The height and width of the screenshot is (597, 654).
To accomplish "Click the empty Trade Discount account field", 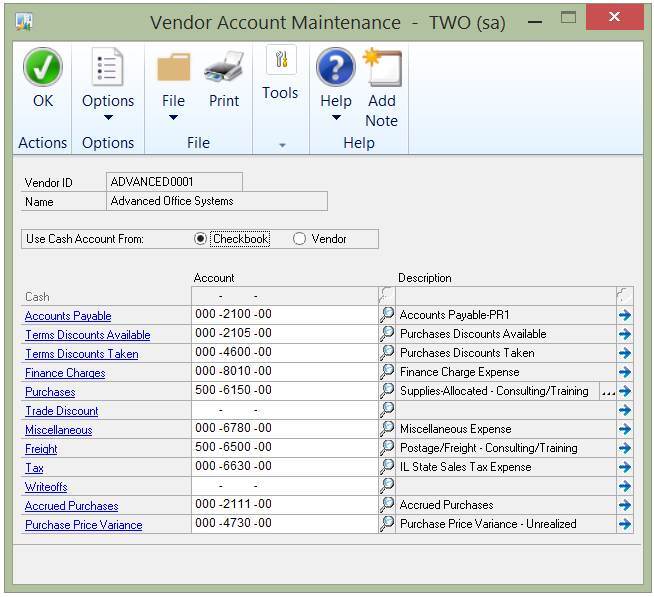I will click(x=285, y=410).
